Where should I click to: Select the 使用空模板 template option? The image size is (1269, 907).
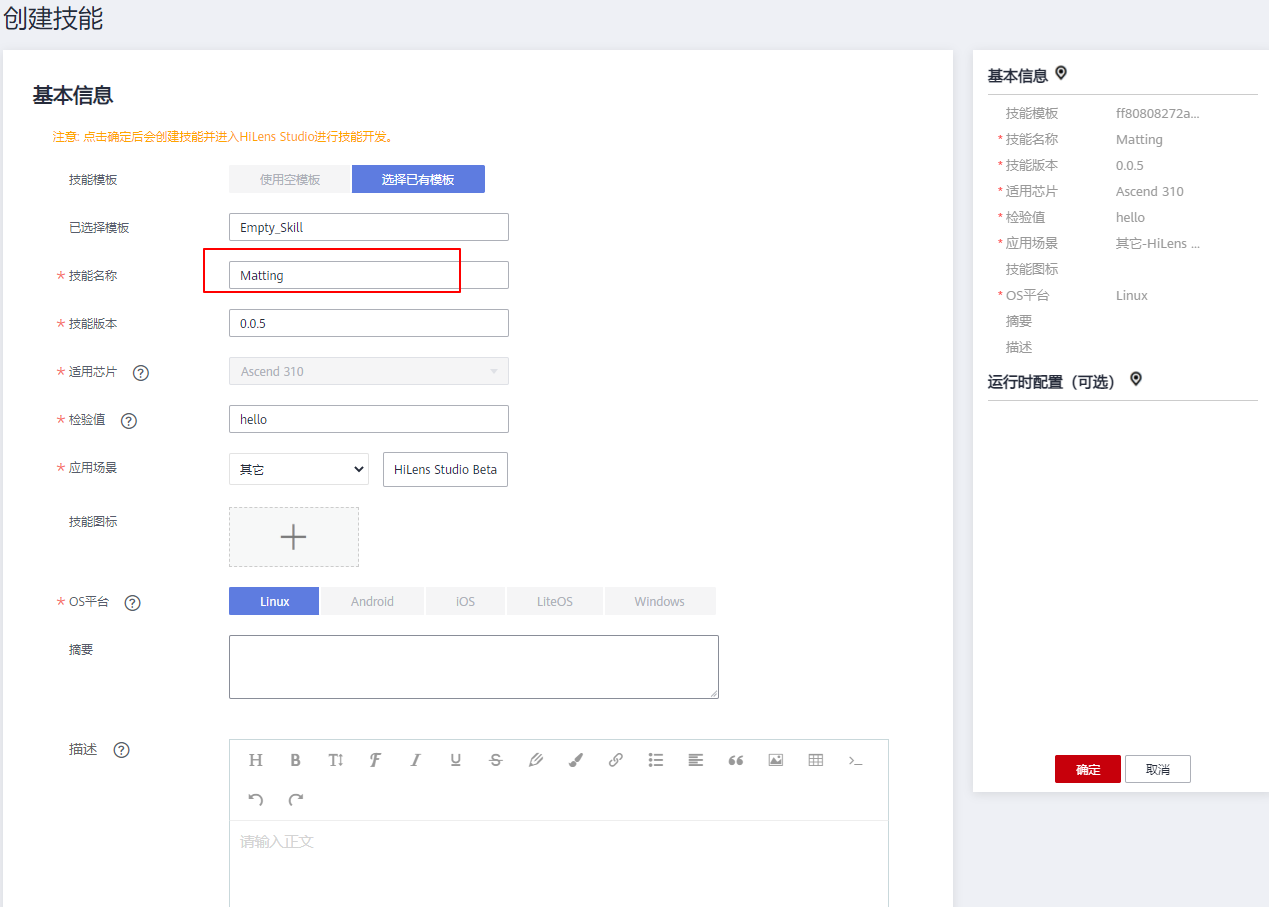point(290,179)
